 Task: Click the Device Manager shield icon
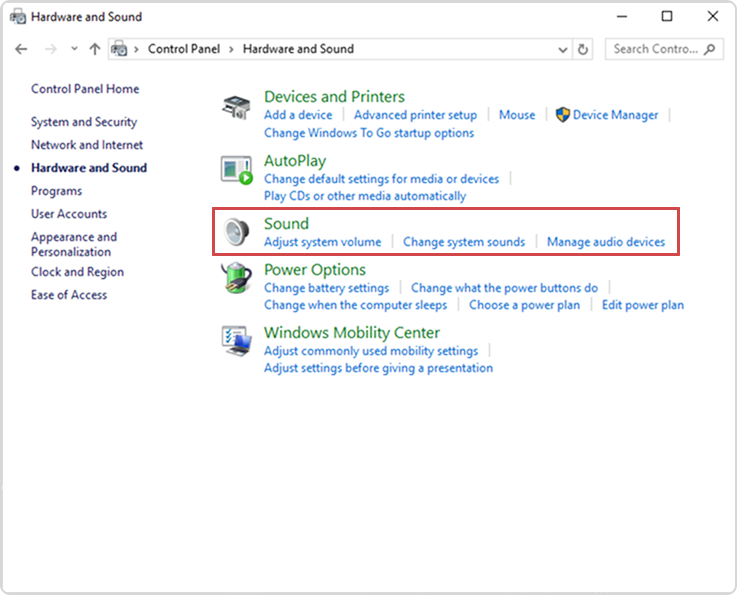562,115
